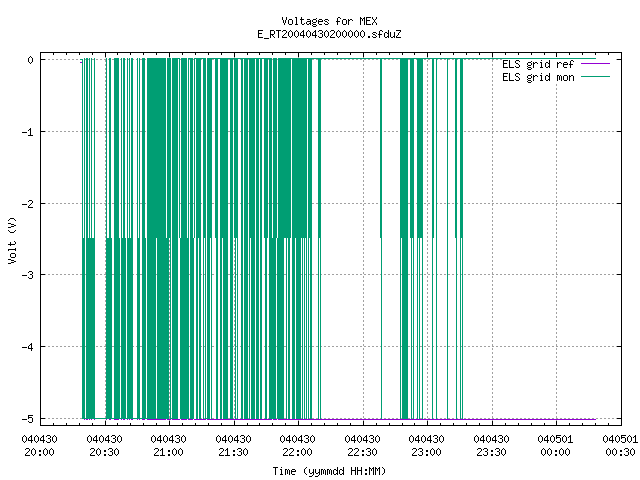Click the x-axis label "040430 20:00"

[40, 446]
